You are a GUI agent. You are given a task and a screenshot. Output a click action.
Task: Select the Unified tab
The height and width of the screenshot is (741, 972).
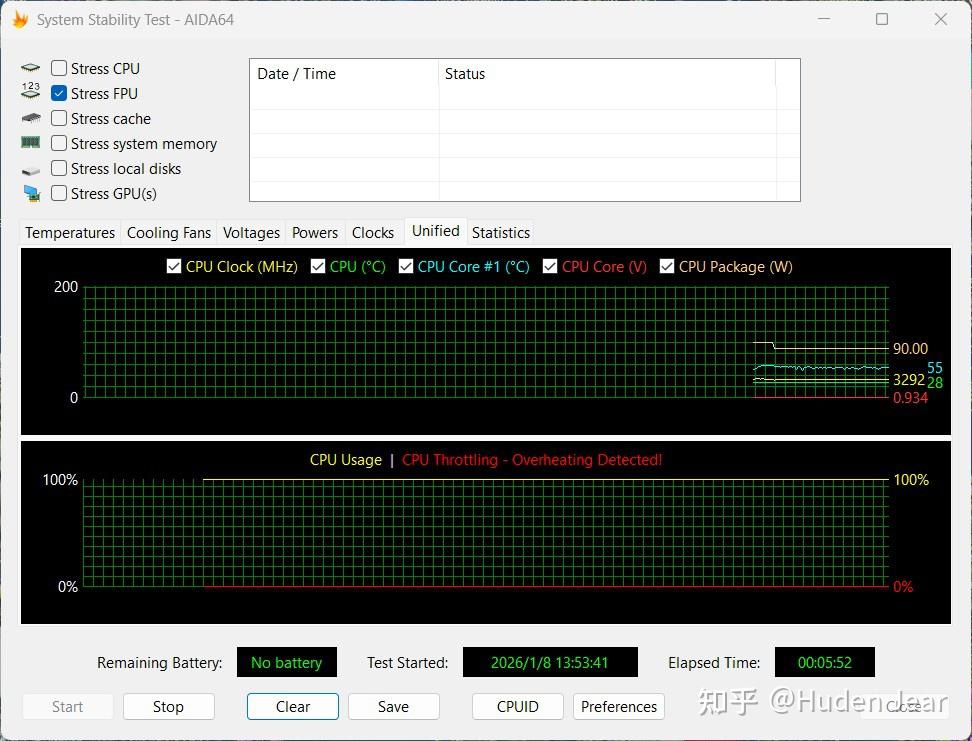(436, 231)
